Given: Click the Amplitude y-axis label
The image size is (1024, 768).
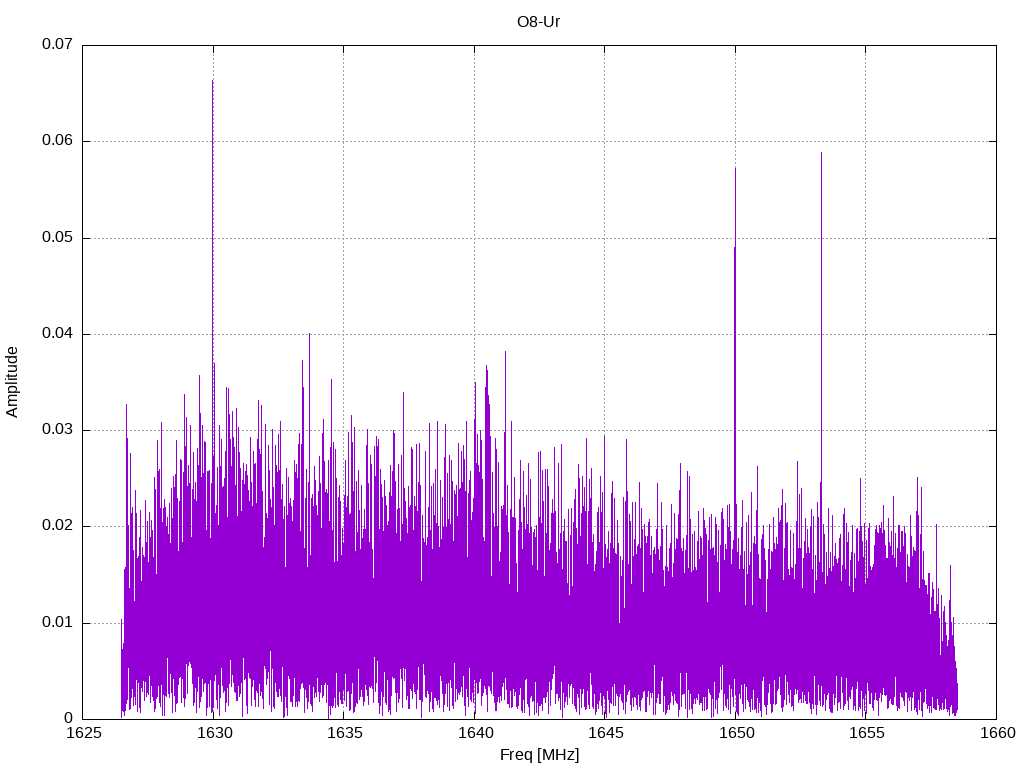Looking at the screenshot, I should (12, 381).
